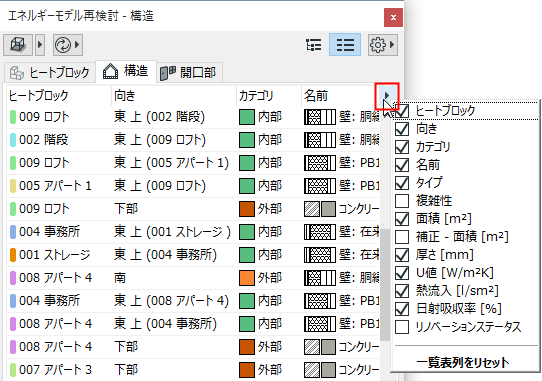542x381 pixels.
Task: Click wall hatch icon in 005 アパート 1 row
Action: [320, 186]
